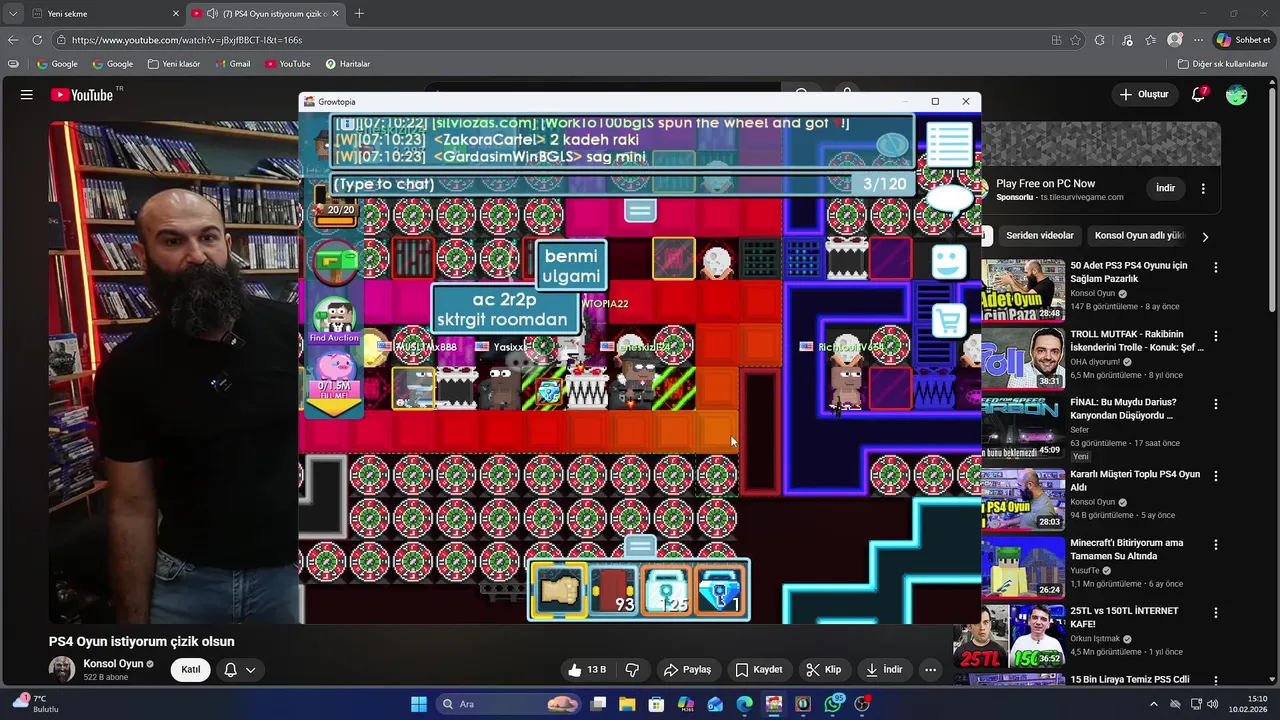Toggle channel notification bell icon
The height and width of the screenshot is (720, 1280).
[230, 670]
